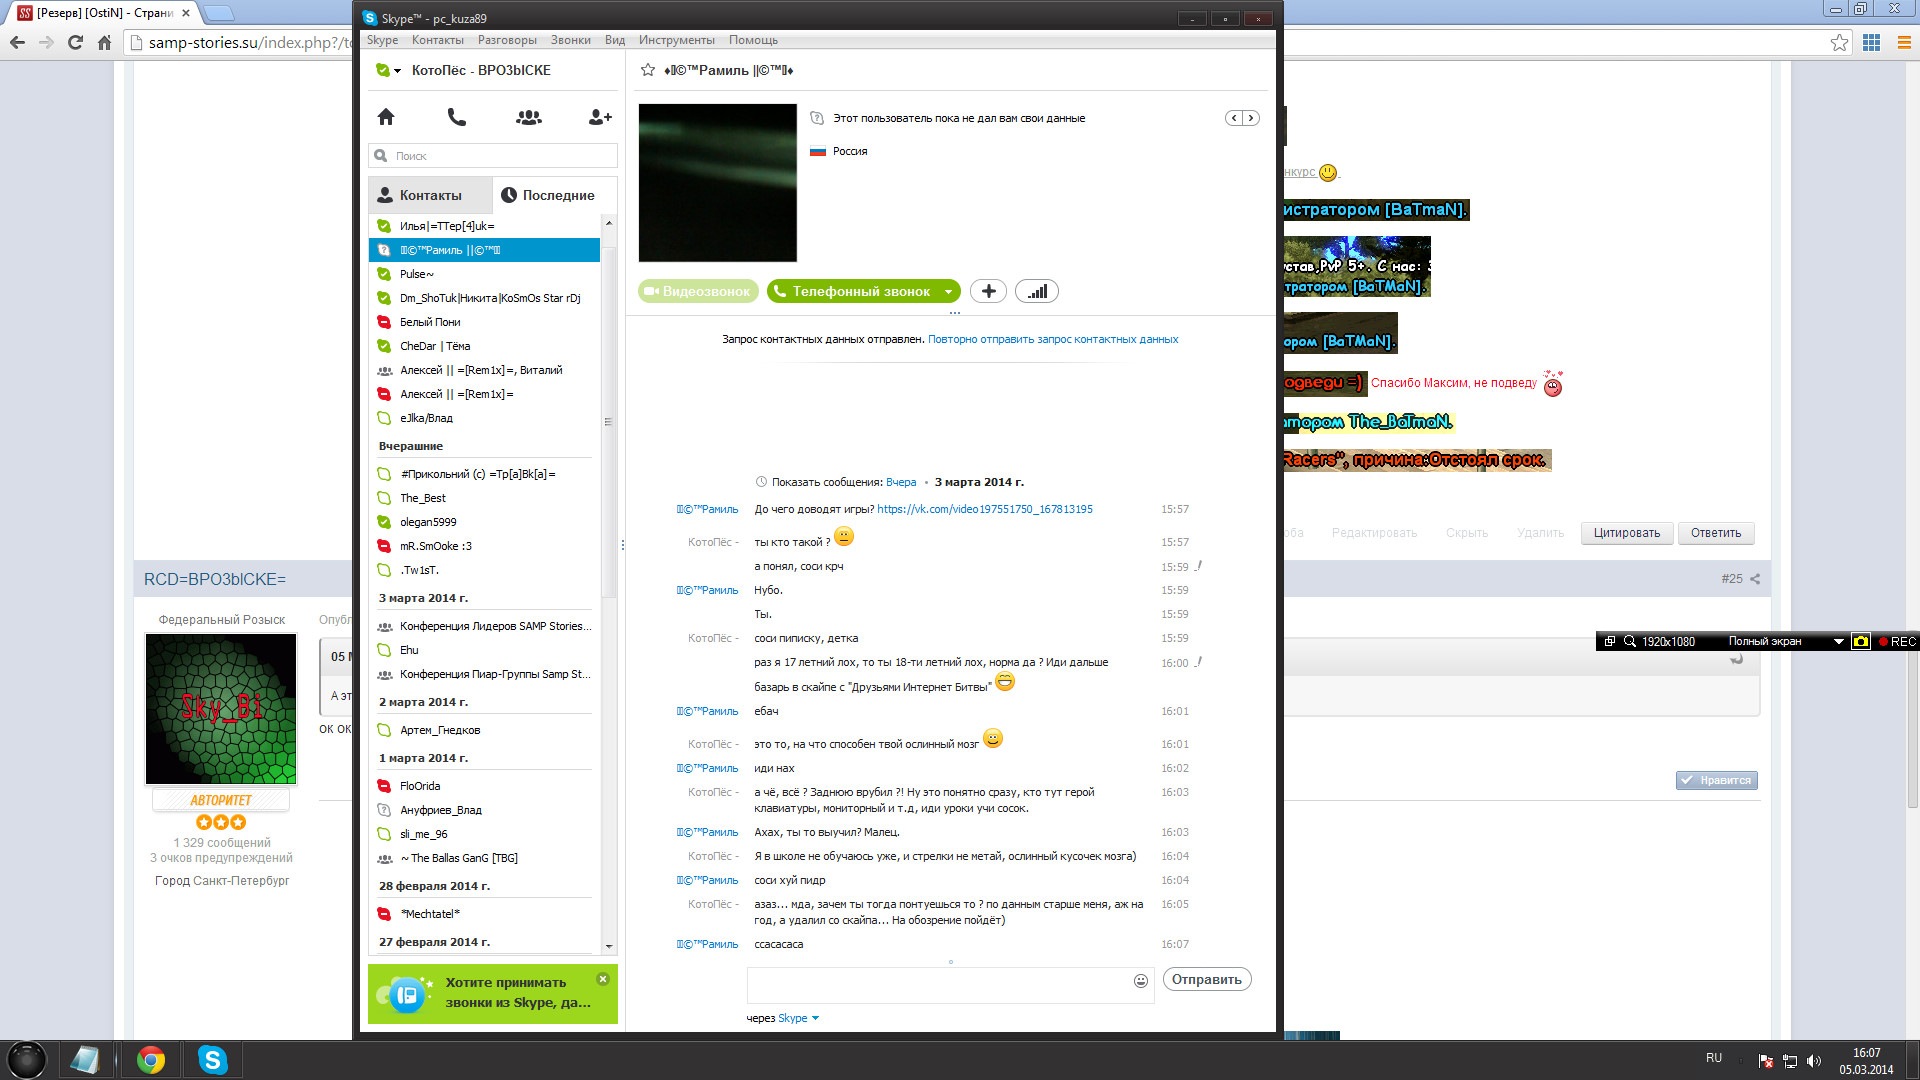Click the Ответить button on forum
The image size is (1920, 1080).
(1716, 533)
